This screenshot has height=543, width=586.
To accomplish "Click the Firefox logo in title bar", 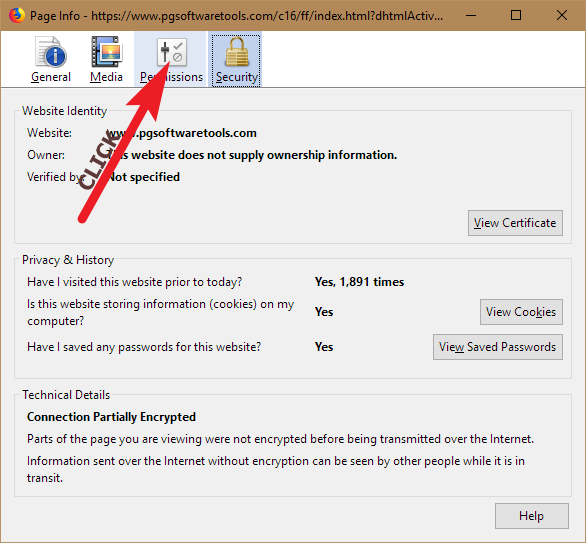I will point(16,15).
